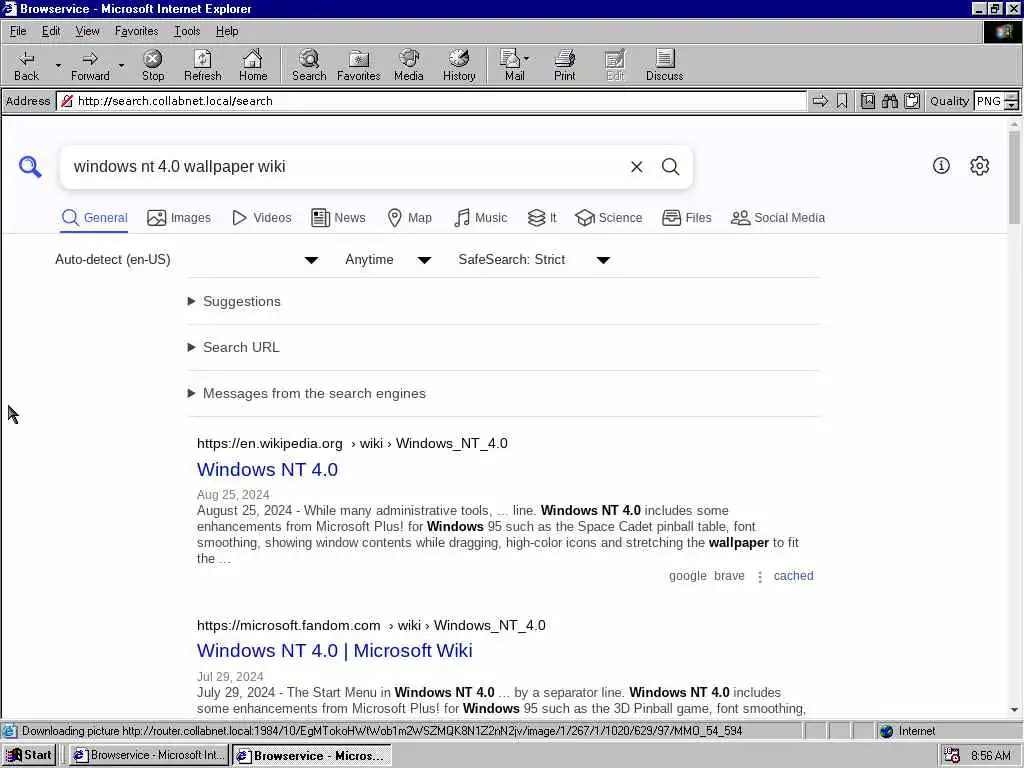Go Back using the toolbar arrow
This screenshot has height=768, width=1024.
coord(26,65)
